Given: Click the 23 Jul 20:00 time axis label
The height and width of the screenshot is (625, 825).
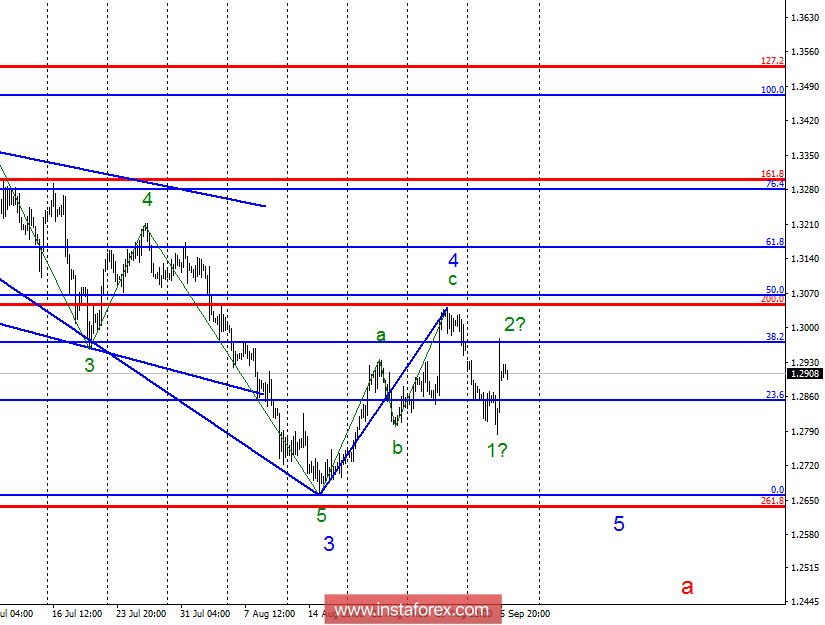Looking at the screenshot, I should [141, 613].
